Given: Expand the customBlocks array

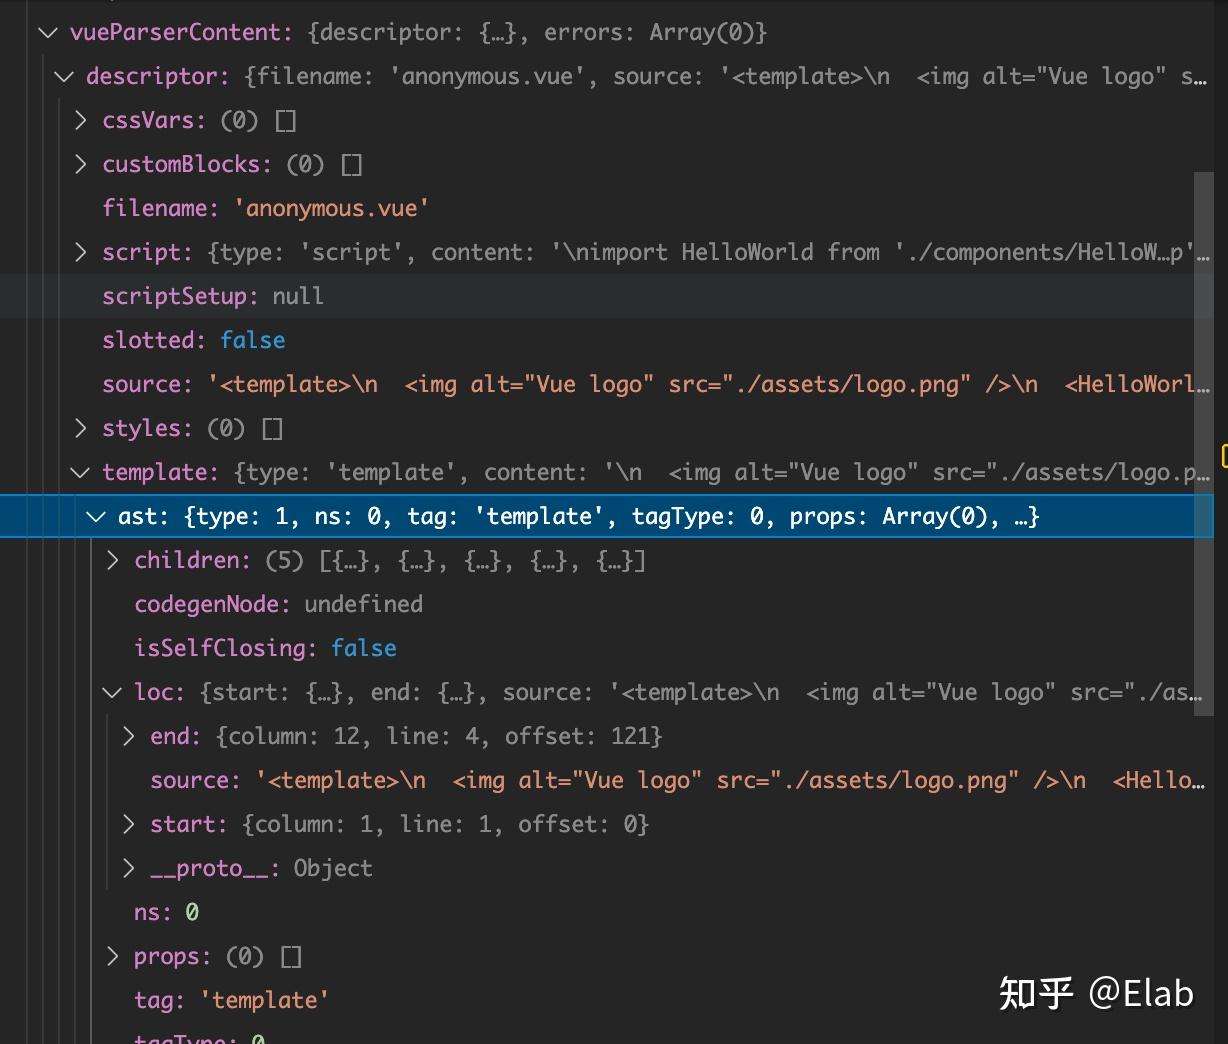Looking at the screenshot, I should point(81,164).
